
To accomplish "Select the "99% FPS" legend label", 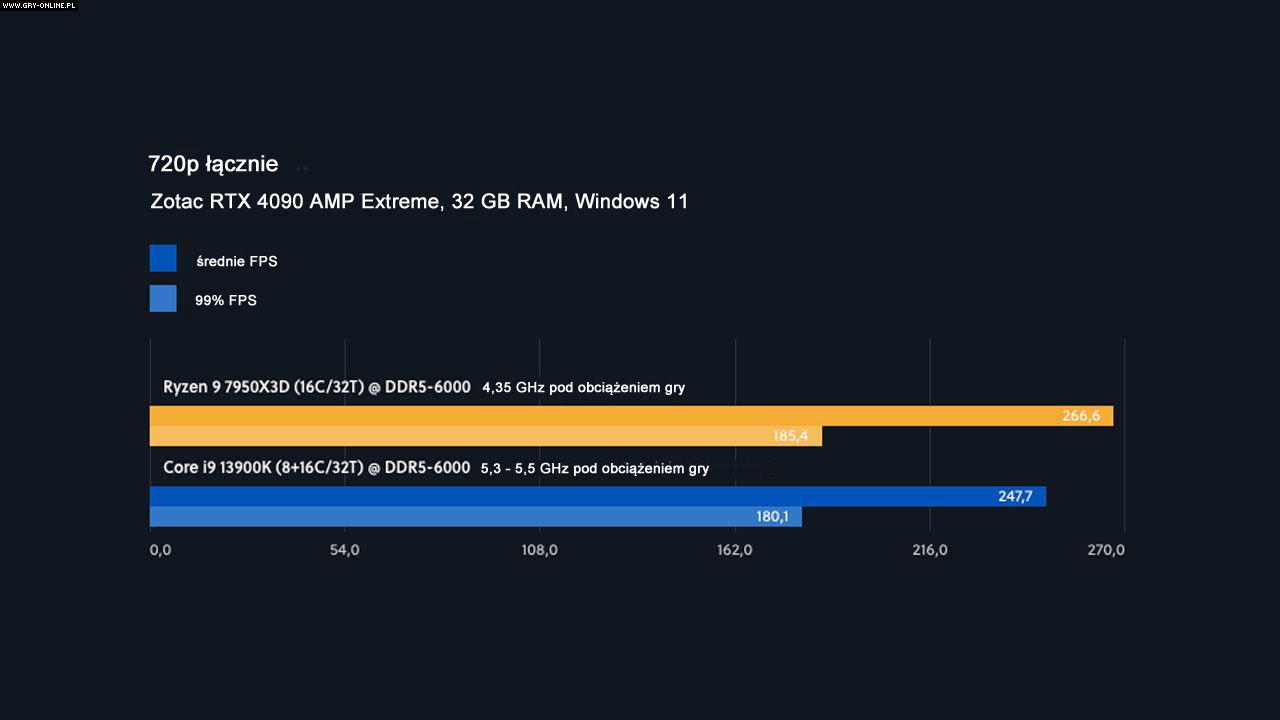I will click(226, 300).
